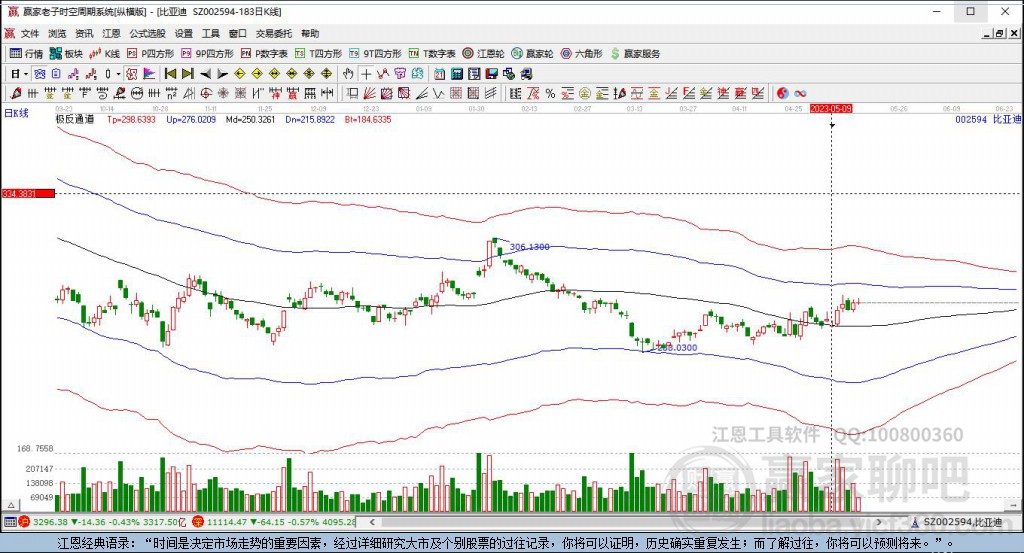Open the calendar icon showing 21

(440, 74)
